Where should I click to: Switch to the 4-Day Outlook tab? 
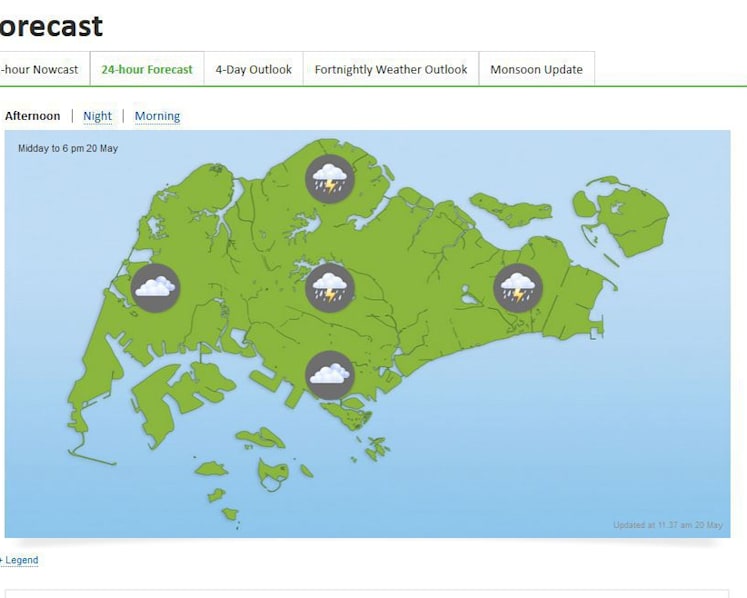pos(253,69)
